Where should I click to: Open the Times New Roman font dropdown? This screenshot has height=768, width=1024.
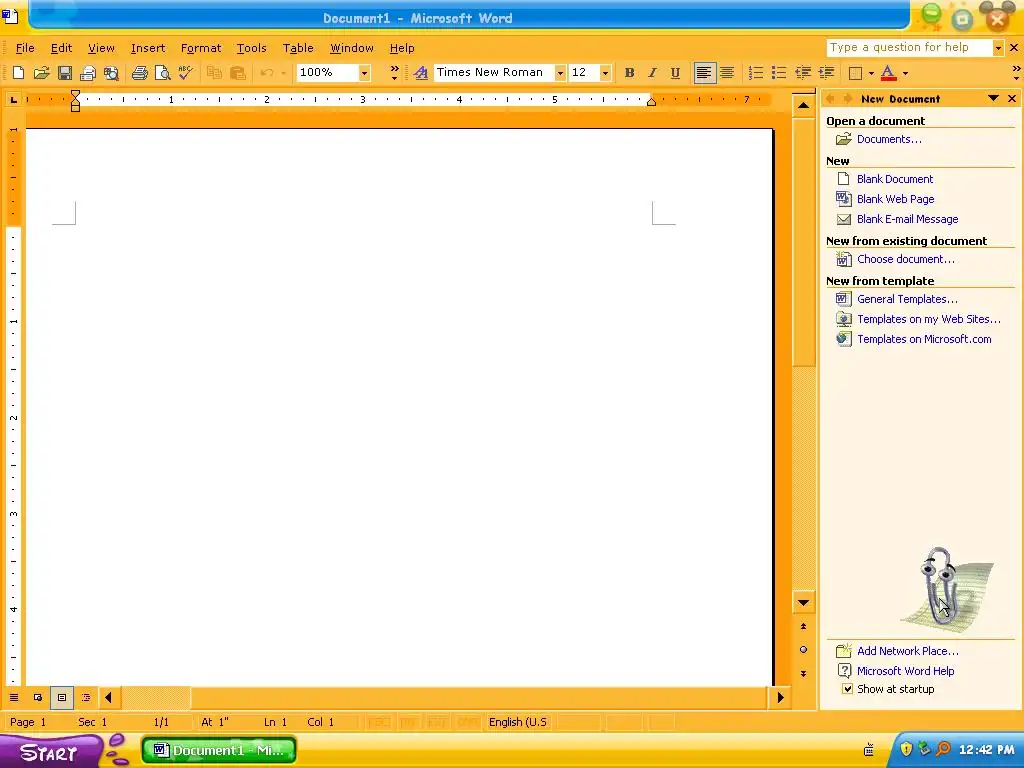(x=560, y=73)
